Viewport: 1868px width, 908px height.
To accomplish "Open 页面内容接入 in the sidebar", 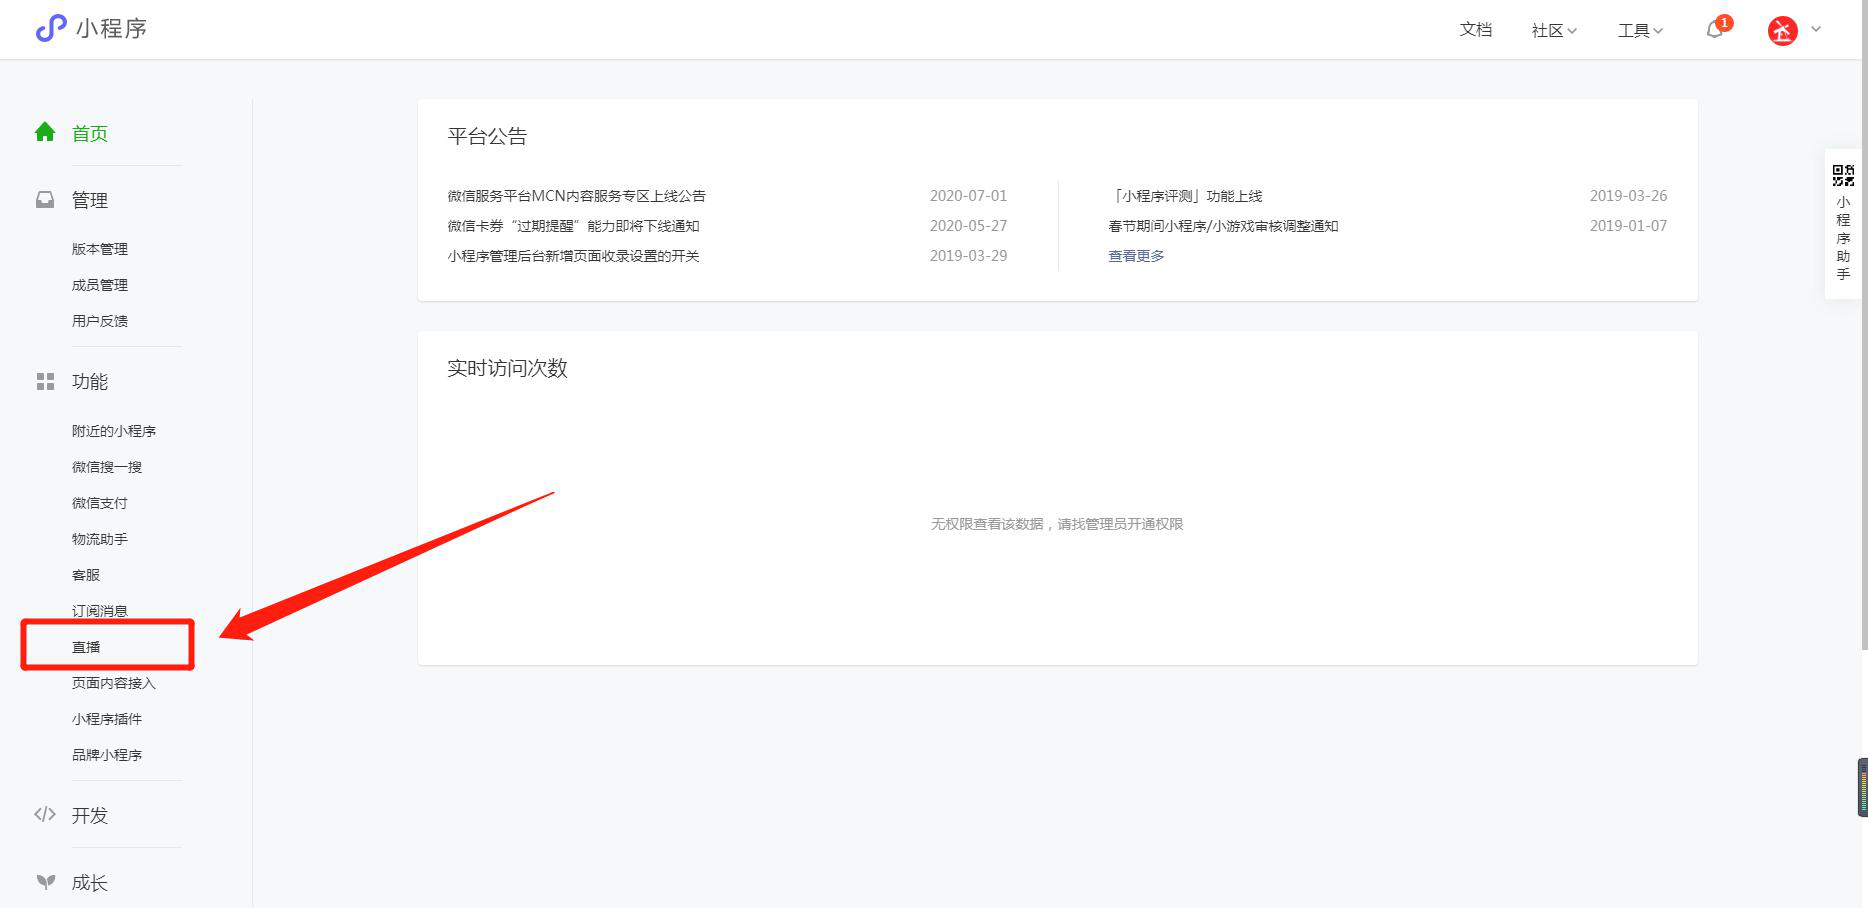I will click(x=114, y=683).
